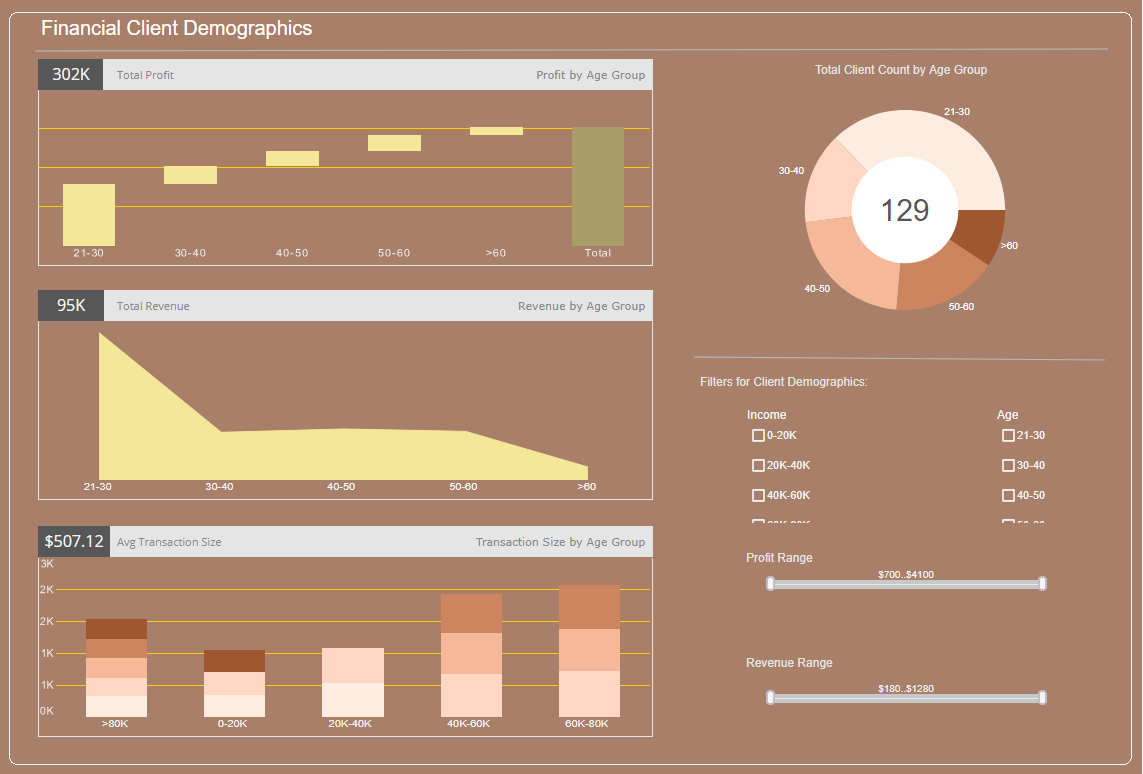Check the 30-40 age filter

point(1008,465)
